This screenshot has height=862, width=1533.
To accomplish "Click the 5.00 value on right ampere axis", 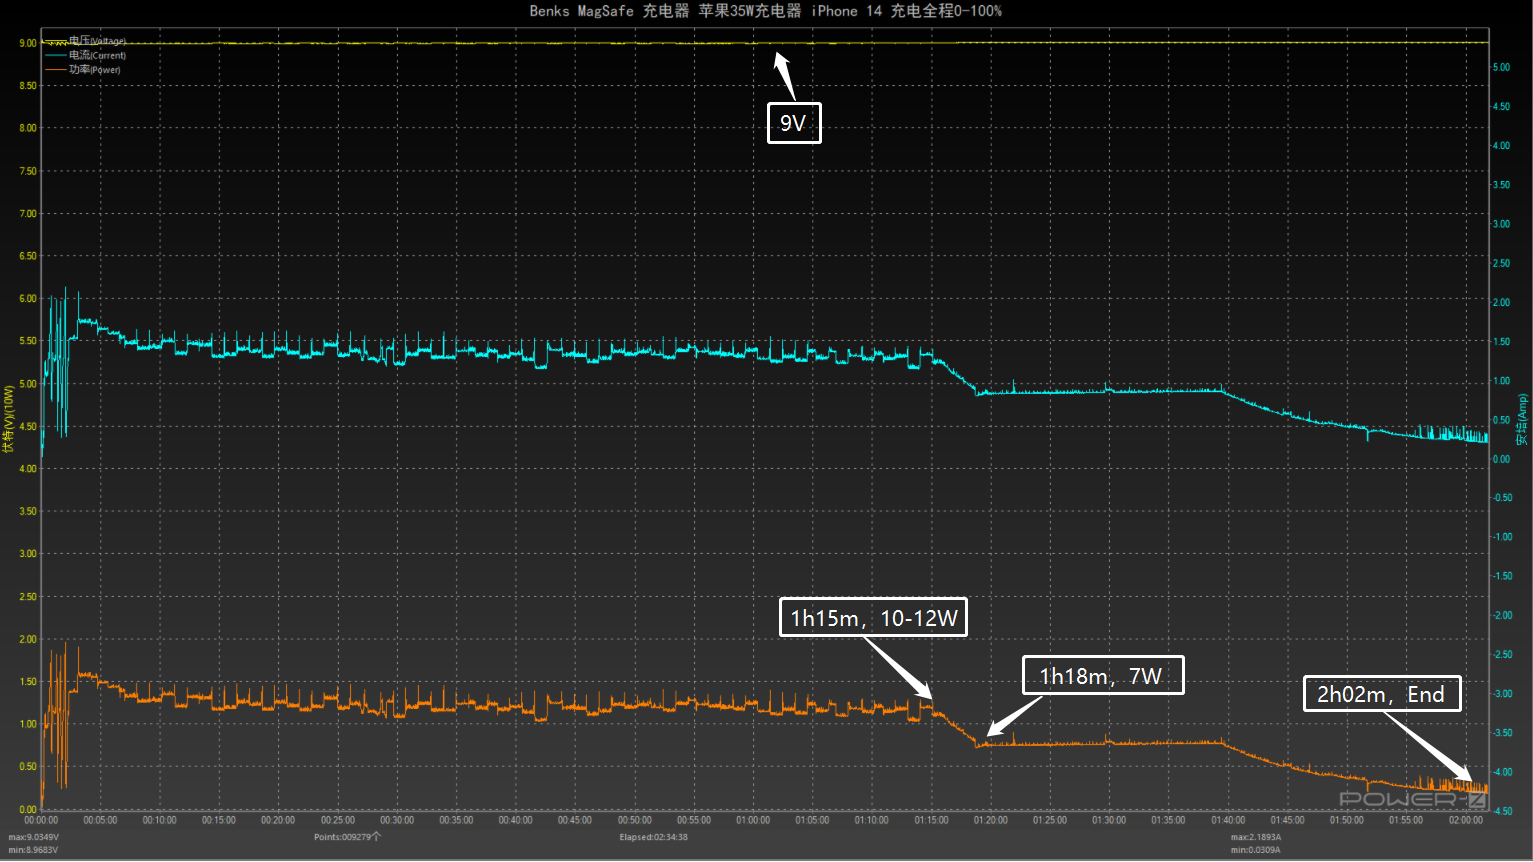I will pos(1501,68).
